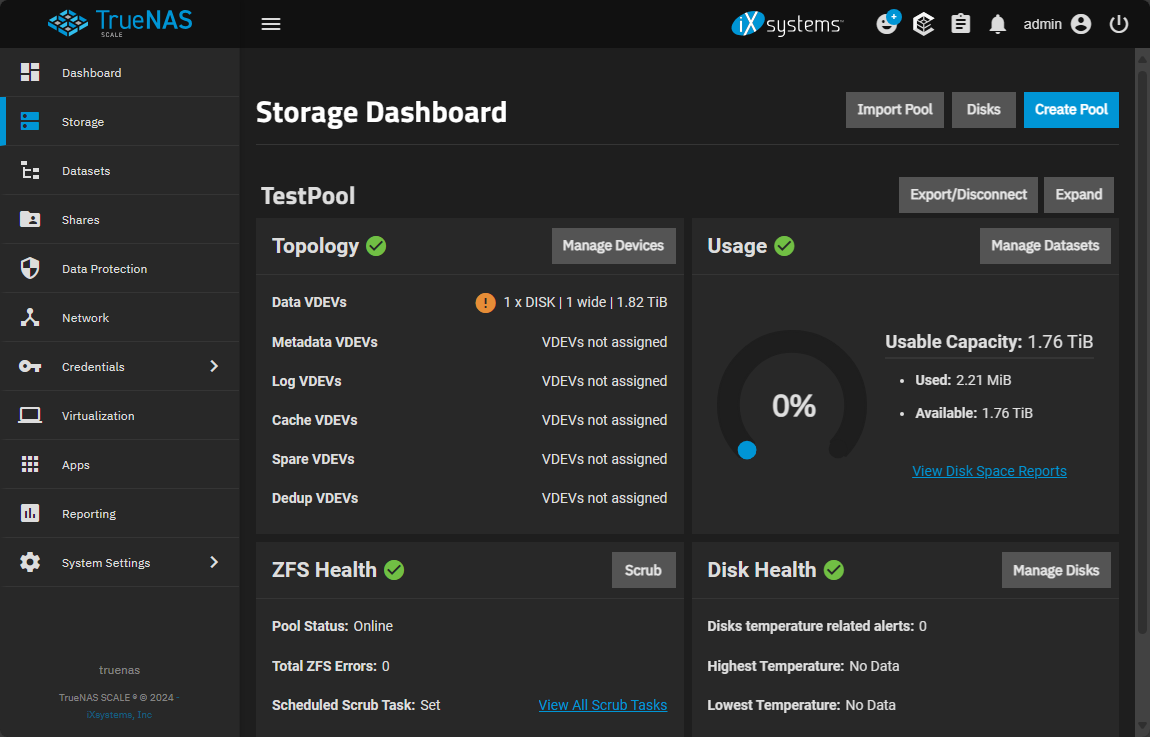The image size is (1150, 737).
Task: Open the Virtualization sidebar item
Action: point(121,415)
